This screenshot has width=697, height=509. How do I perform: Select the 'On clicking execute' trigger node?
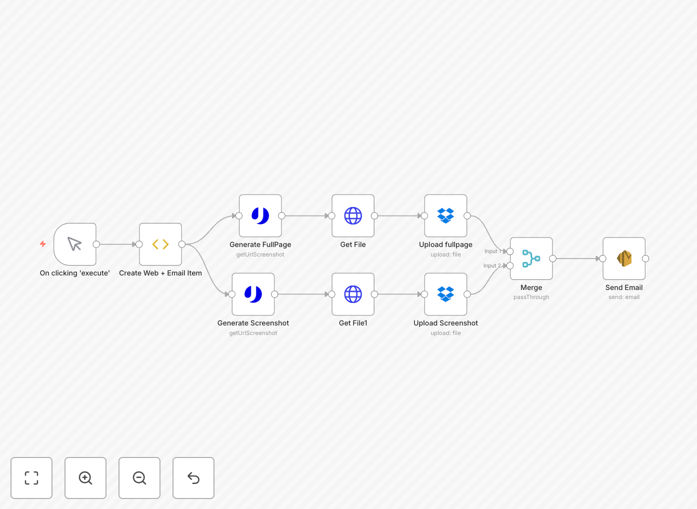pyautogui.click(x=75, y=244)
